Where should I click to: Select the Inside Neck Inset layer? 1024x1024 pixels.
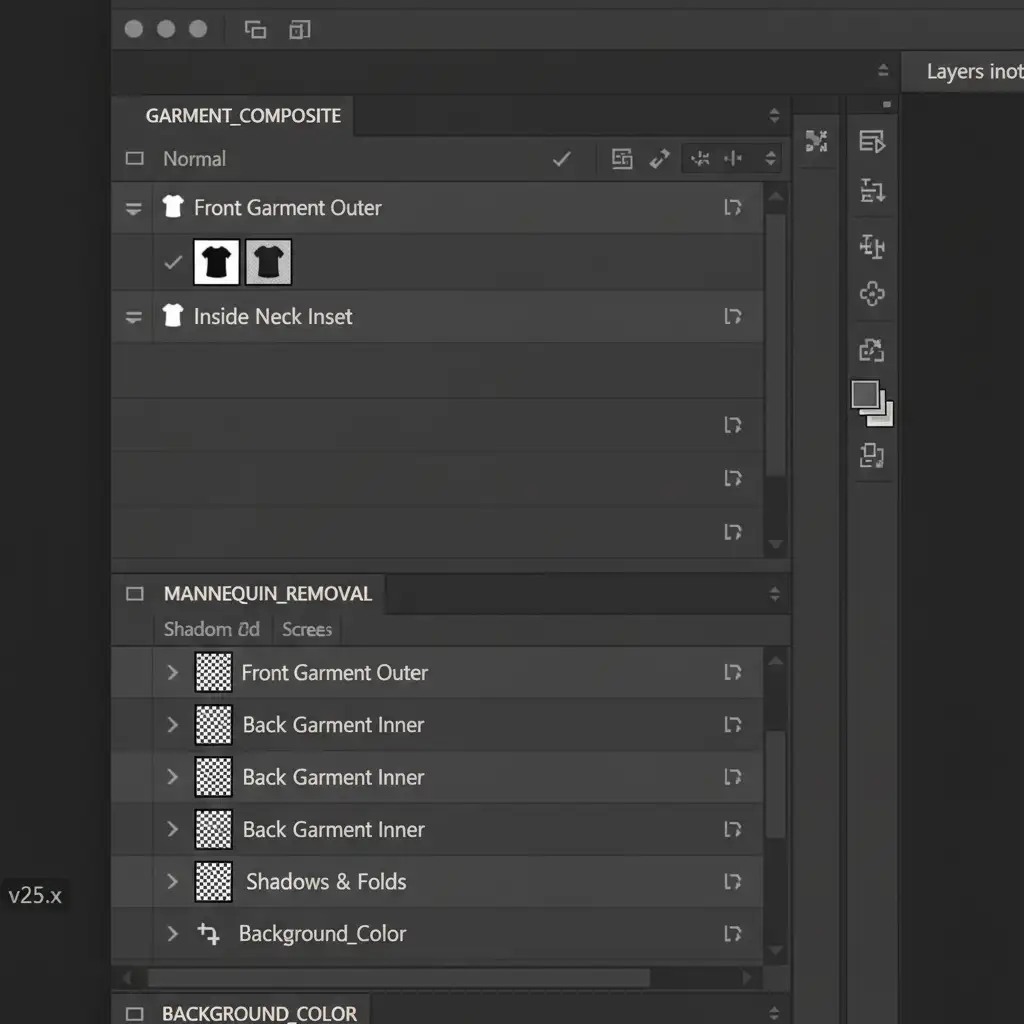pyautogui.click(x=273, y=317)
